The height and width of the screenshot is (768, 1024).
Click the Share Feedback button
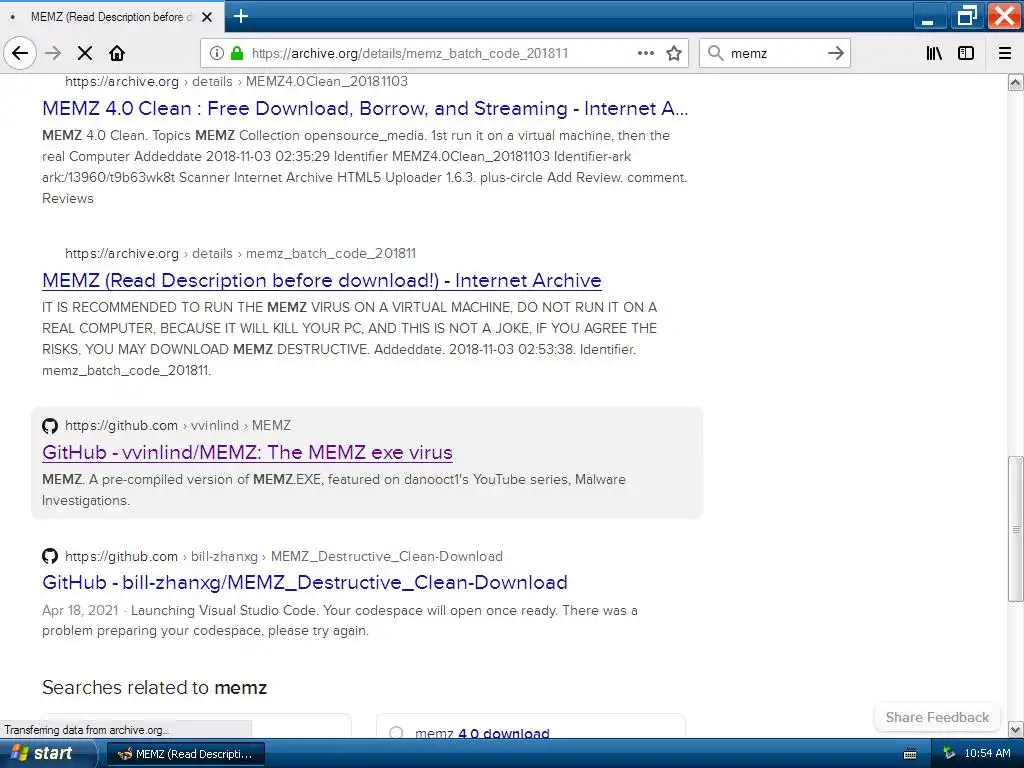click(937, 717)
